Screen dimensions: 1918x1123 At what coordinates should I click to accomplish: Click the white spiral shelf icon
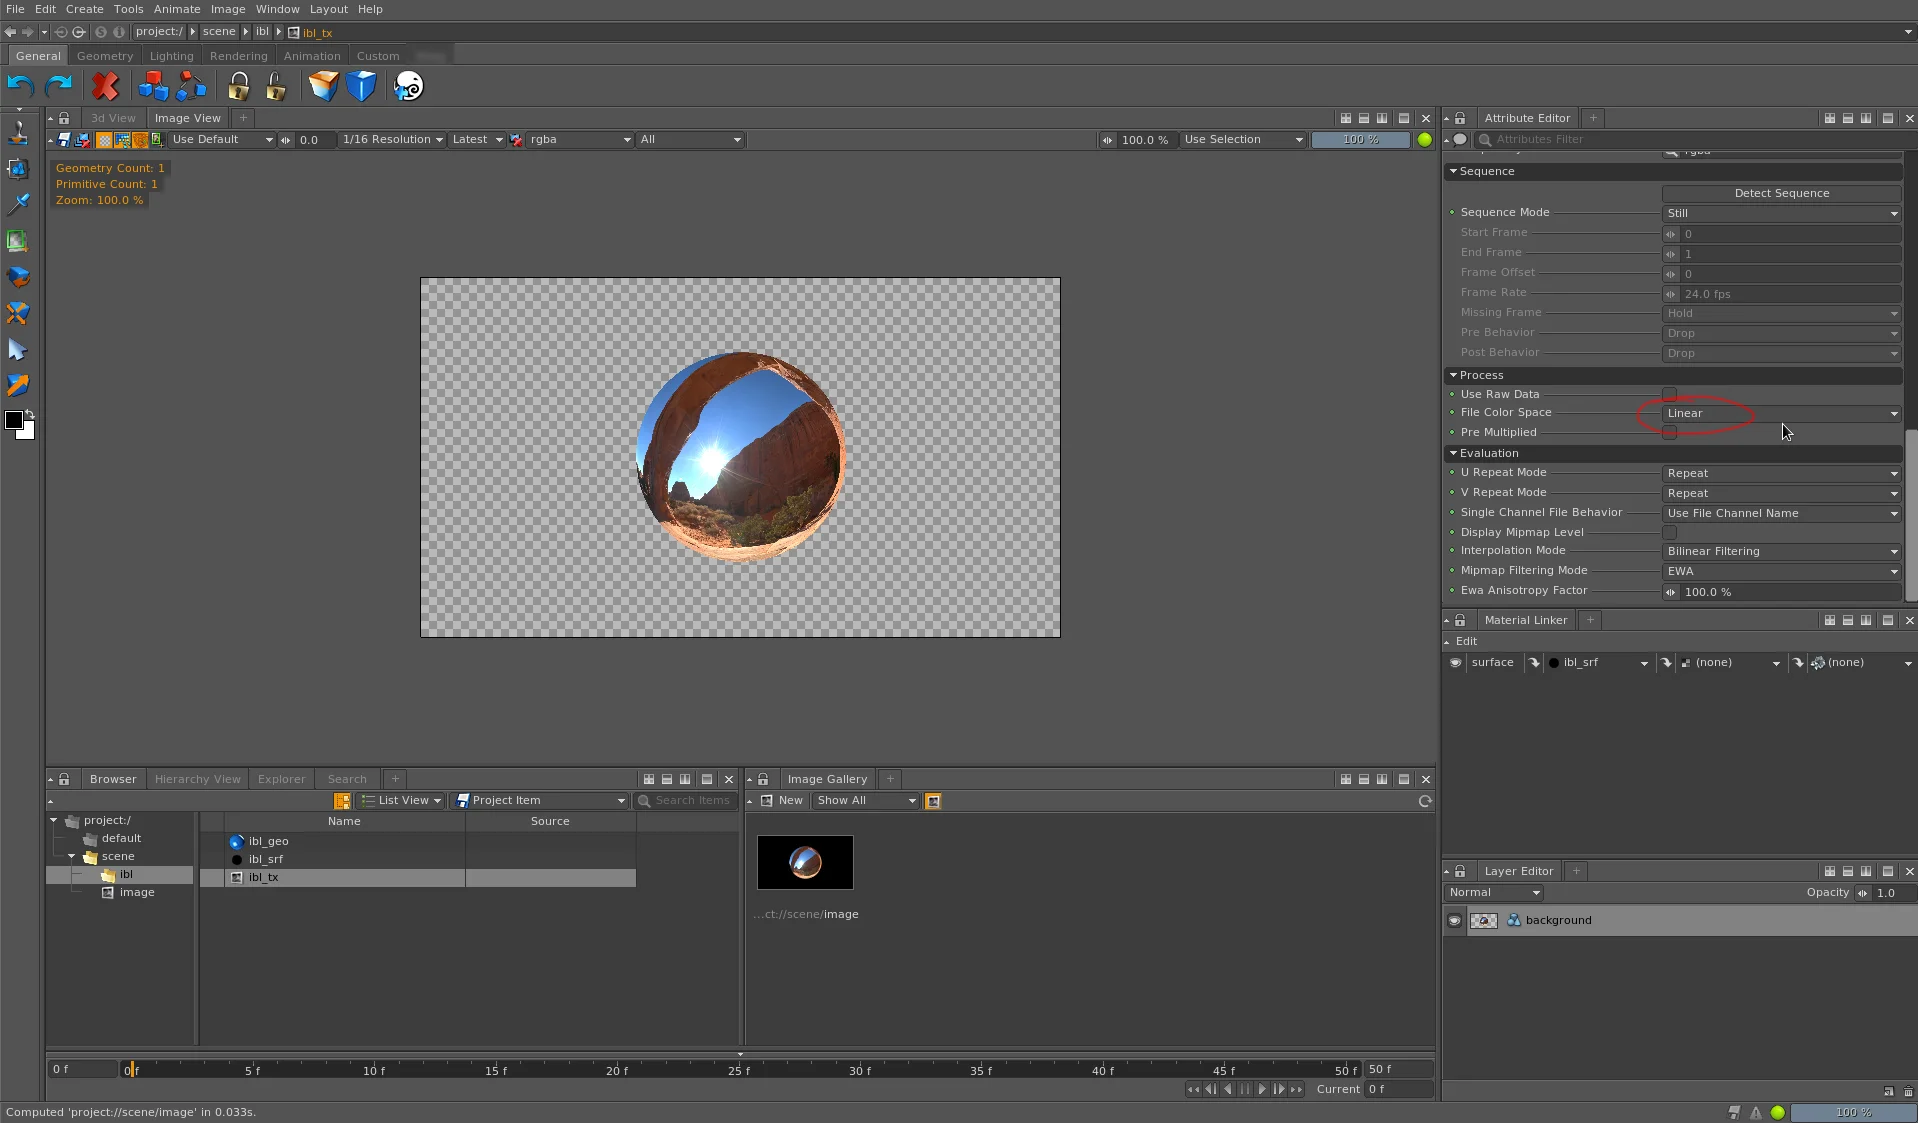tap(408, 86)
